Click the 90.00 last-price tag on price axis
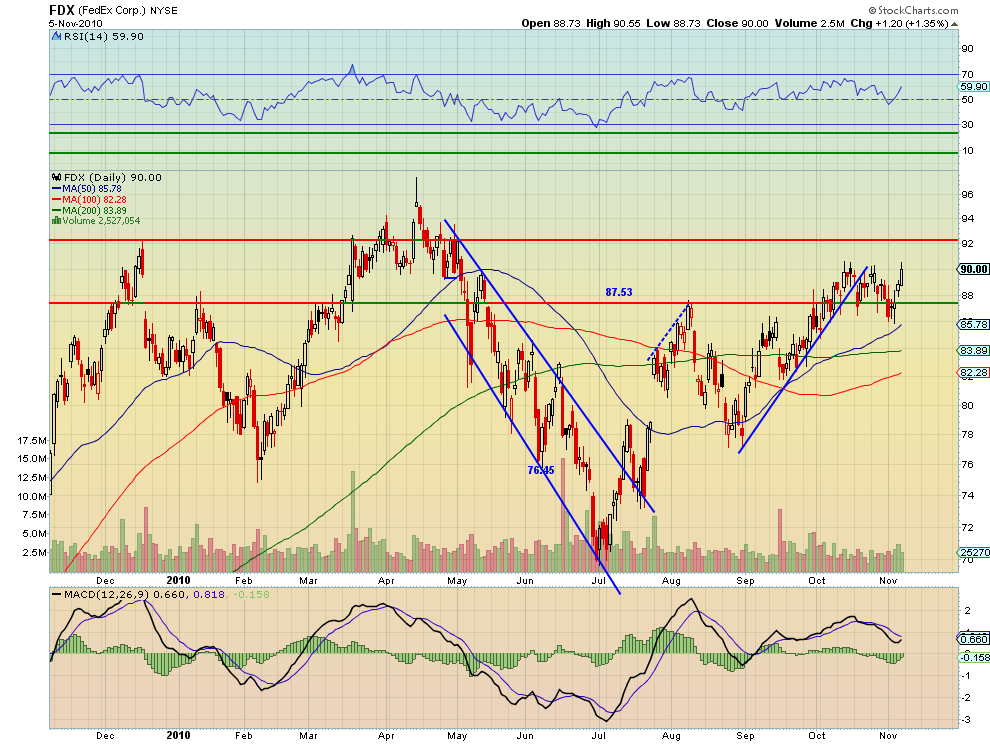 pyautogui.click(x=973, y=269)
